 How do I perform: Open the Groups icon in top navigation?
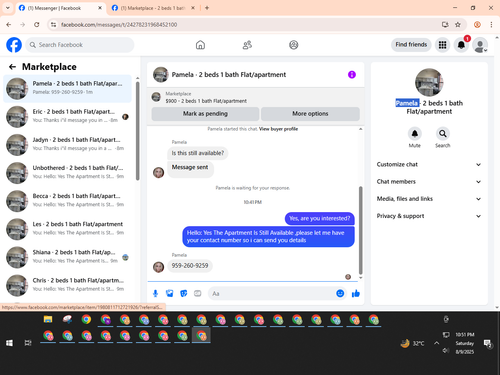[x=294, y=45]
